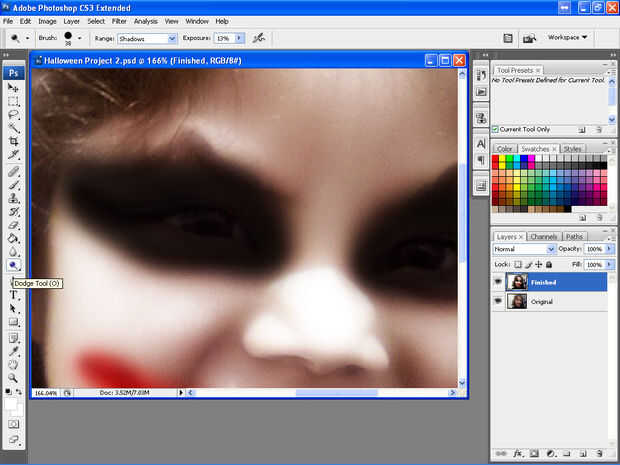620x465 pixels.
Task: Swap foreground and background colors
Action: (19, 392)
